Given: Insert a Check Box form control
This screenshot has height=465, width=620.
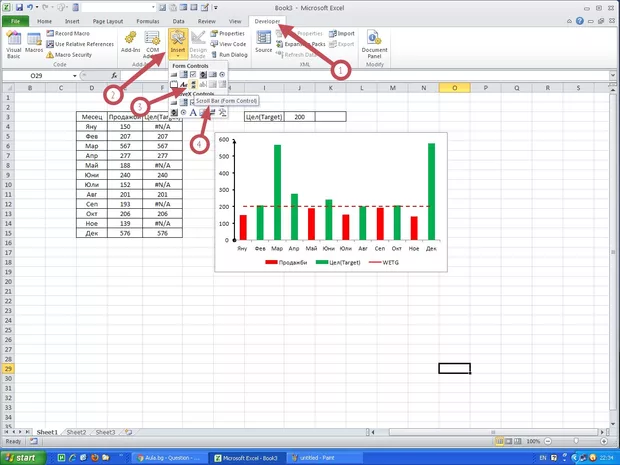Looking at the screenshot, I should point(193,74).
